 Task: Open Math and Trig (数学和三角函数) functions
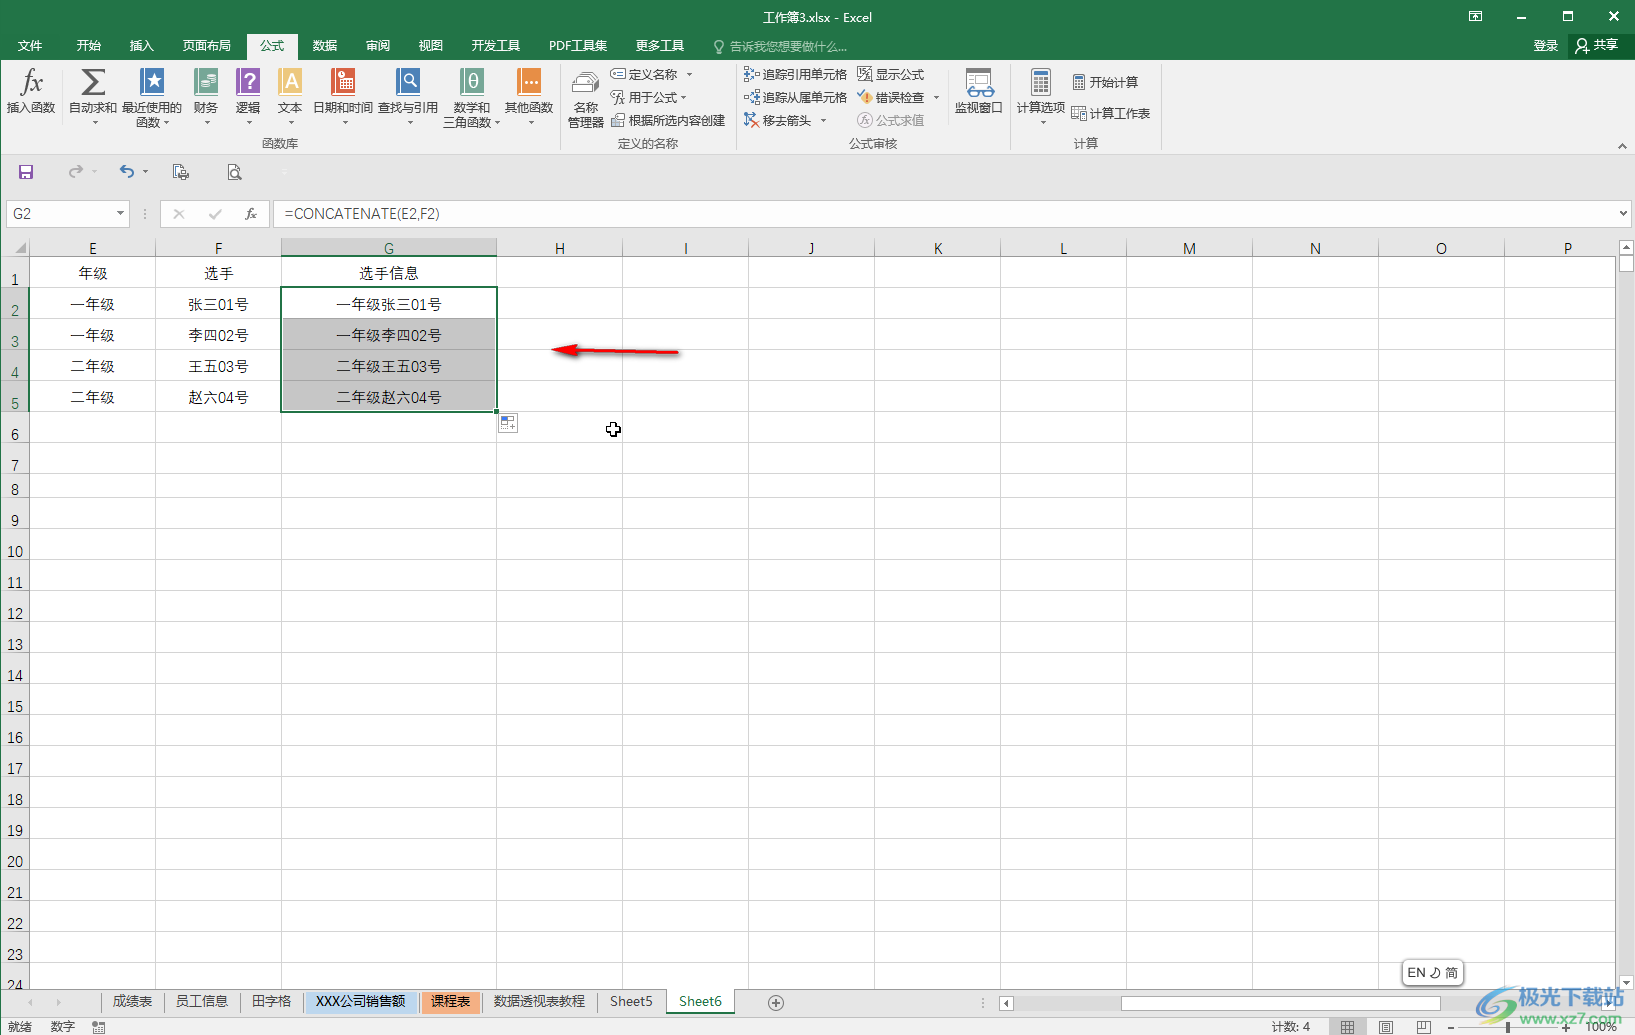pos(472,97)
